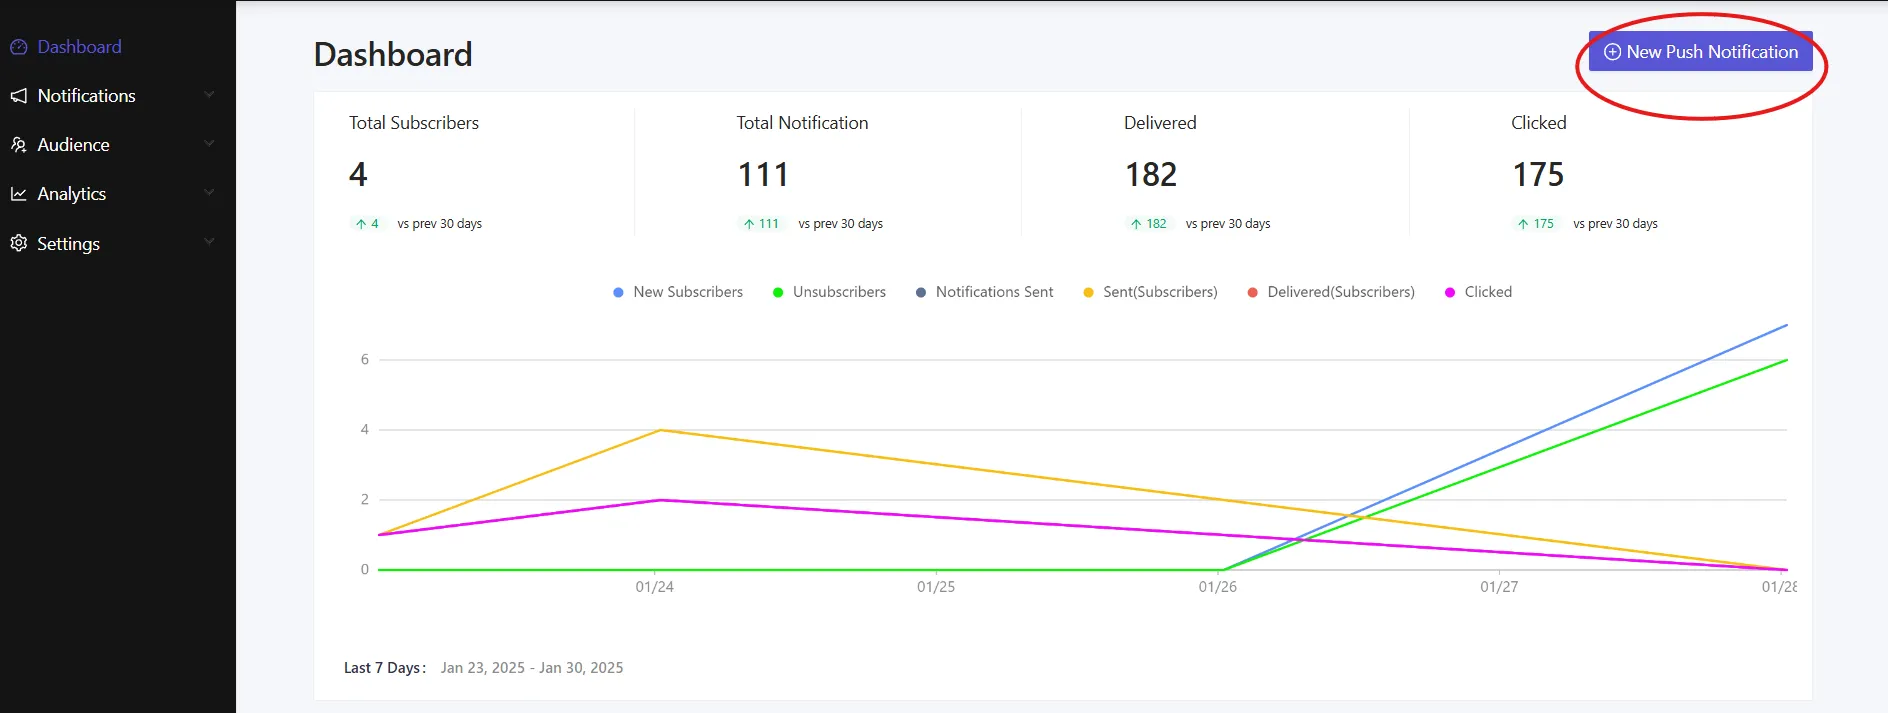Click the green up arrow under Clicked stat
Screen dimensions: 1888x713
(1523, 224)
